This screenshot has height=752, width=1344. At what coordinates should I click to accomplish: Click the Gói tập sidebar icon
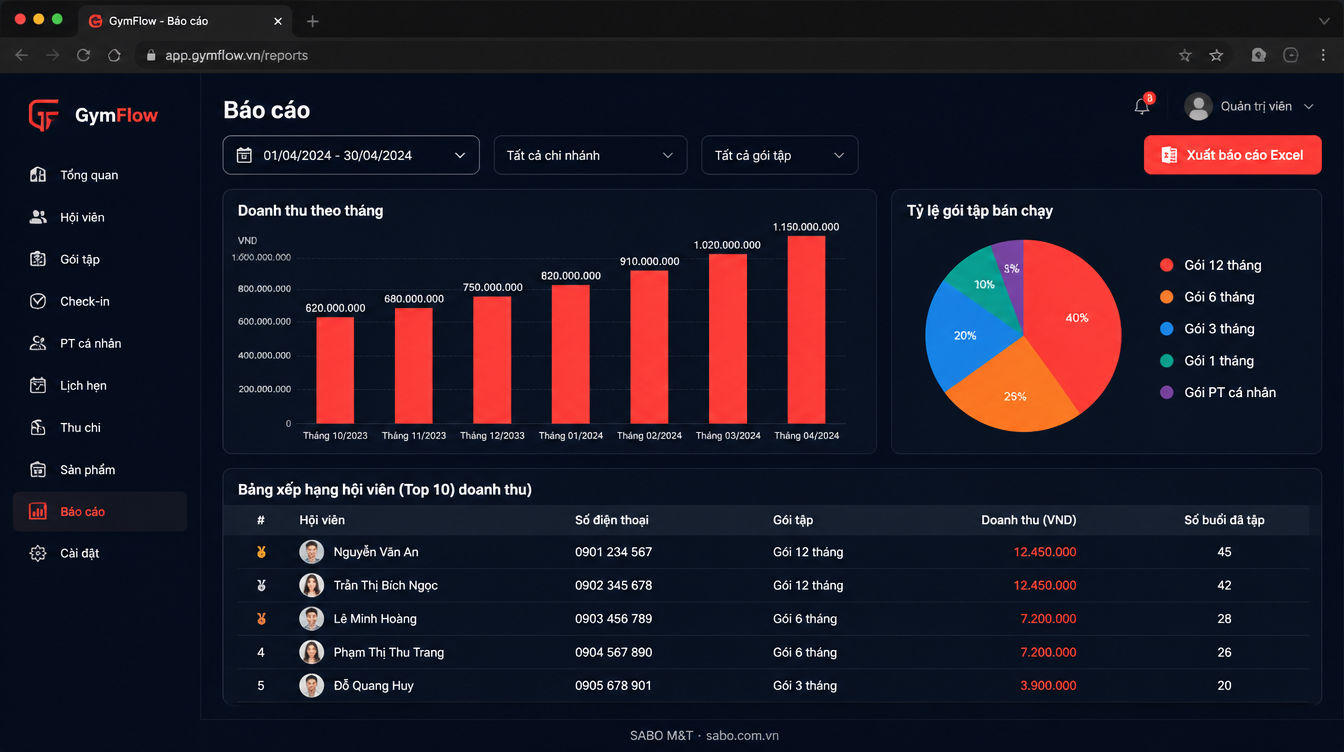[x=38, y=259]
